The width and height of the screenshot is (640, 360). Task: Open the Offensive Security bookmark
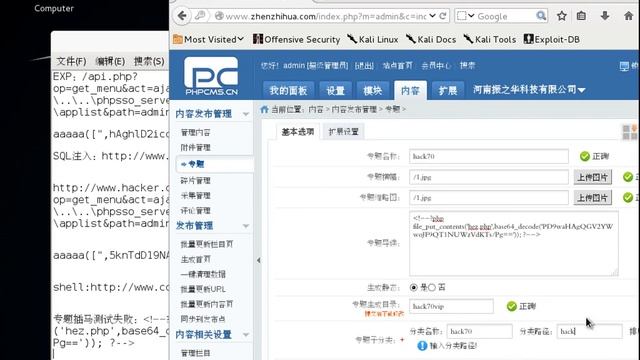[x=296, y=39]
